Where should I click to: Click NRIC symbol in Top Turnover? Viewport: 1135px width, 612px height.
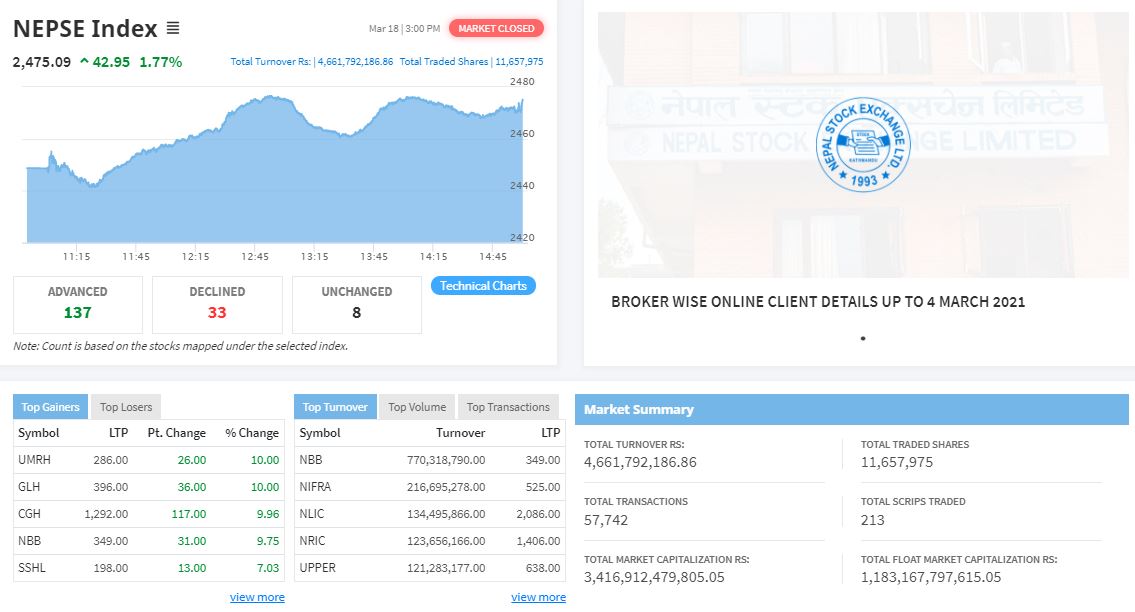[313, 541]
